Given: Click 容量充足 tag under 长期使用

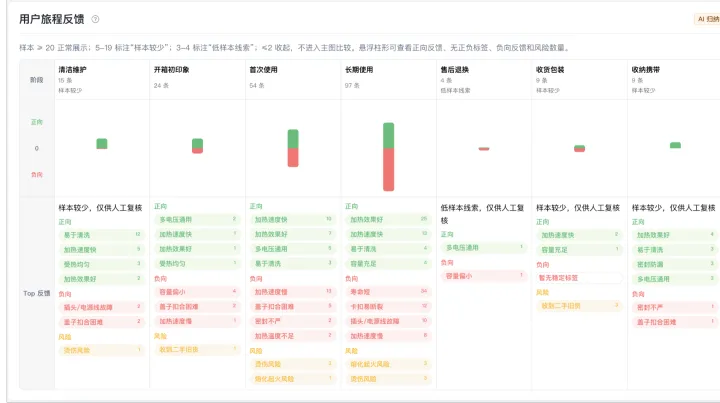Looking at the screenshot, I should pyautogui.click(x=388, y=263).
